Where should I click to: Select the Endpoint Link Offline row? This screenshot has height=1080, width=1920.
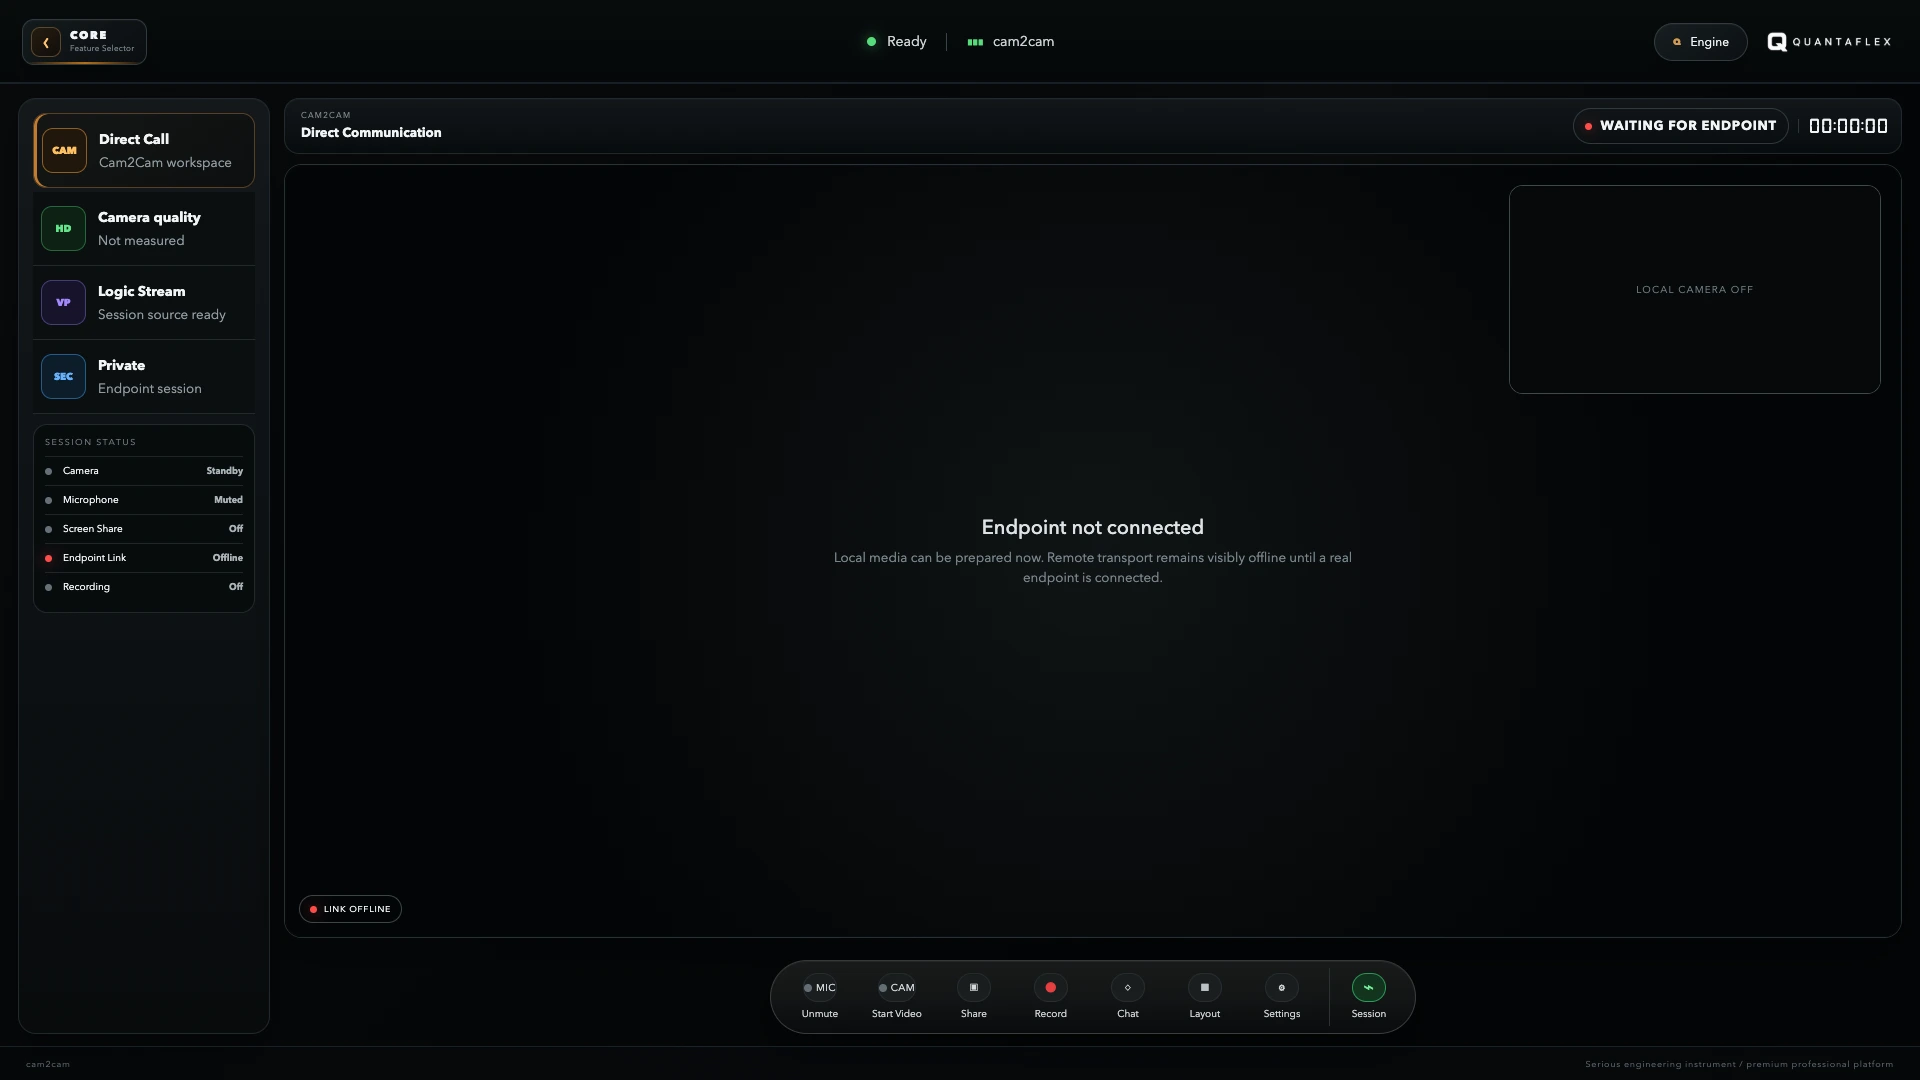144,558
